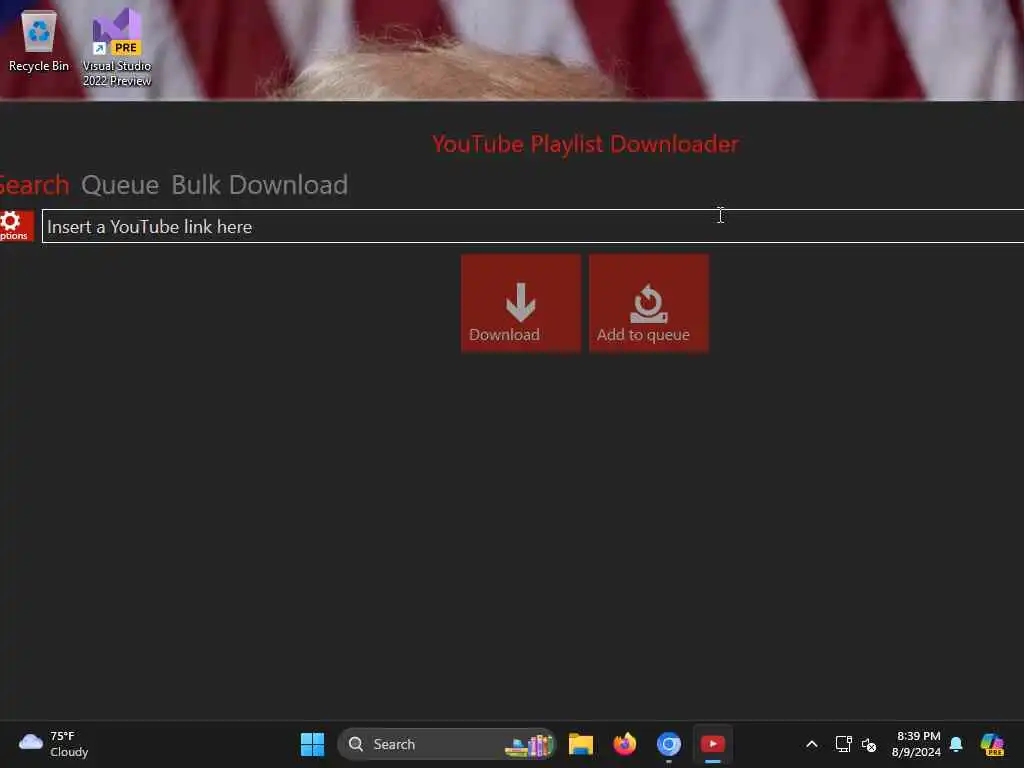Open Chromium browser from the taskbar
The width and height of the screenshot is (1024, 768).
click(669, 744)
